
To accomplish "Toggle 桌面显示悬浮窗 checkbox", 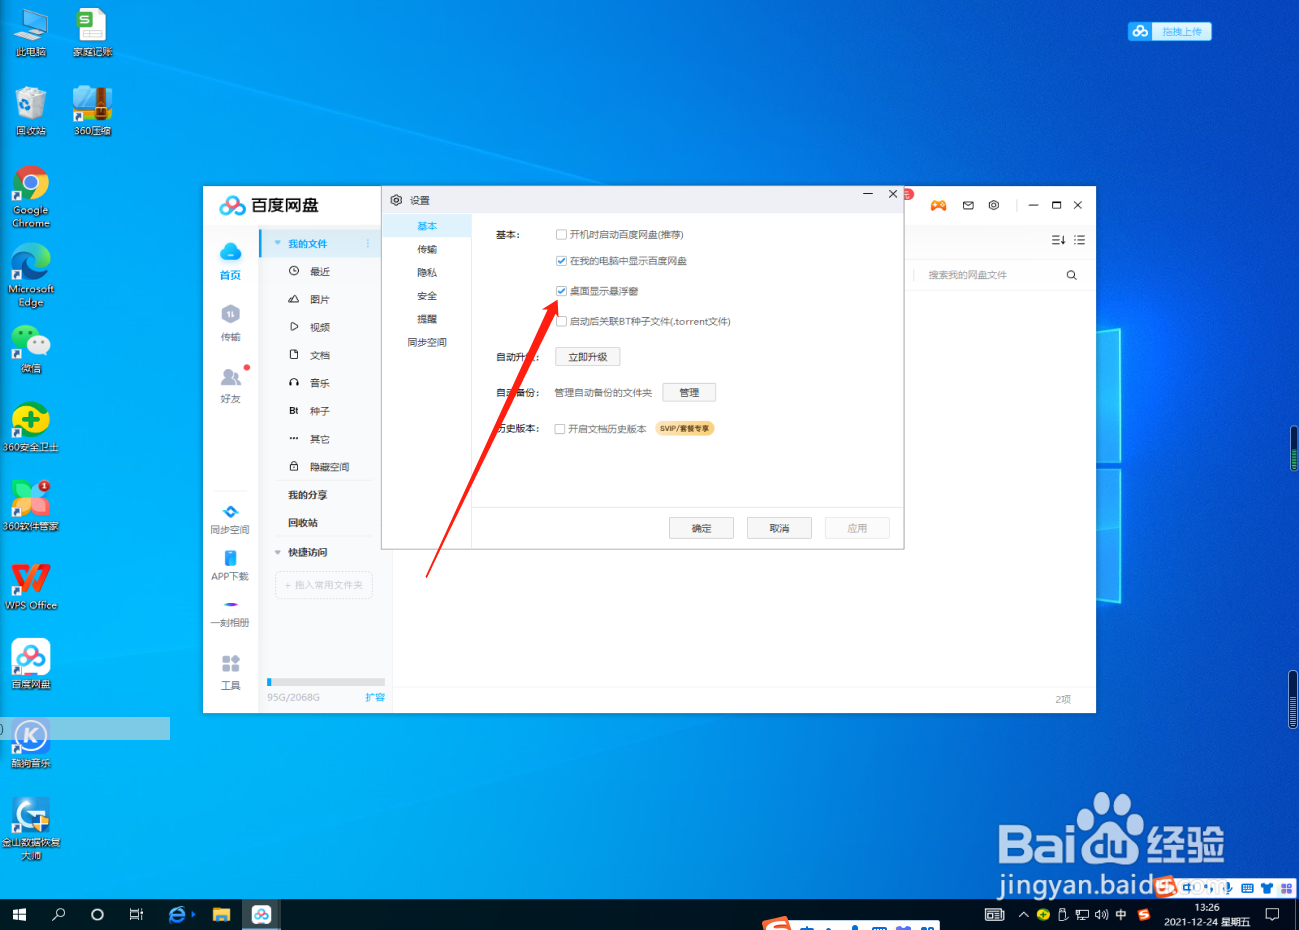I will (561, 291).
